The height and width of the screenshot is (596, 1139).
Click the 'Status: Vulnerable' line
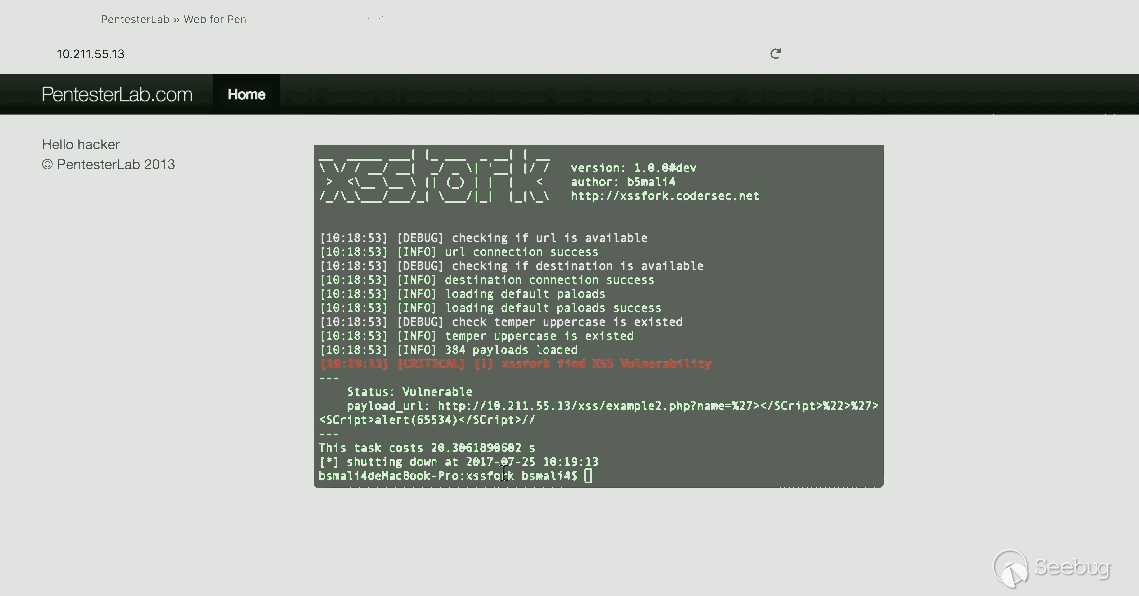[410, 391]
